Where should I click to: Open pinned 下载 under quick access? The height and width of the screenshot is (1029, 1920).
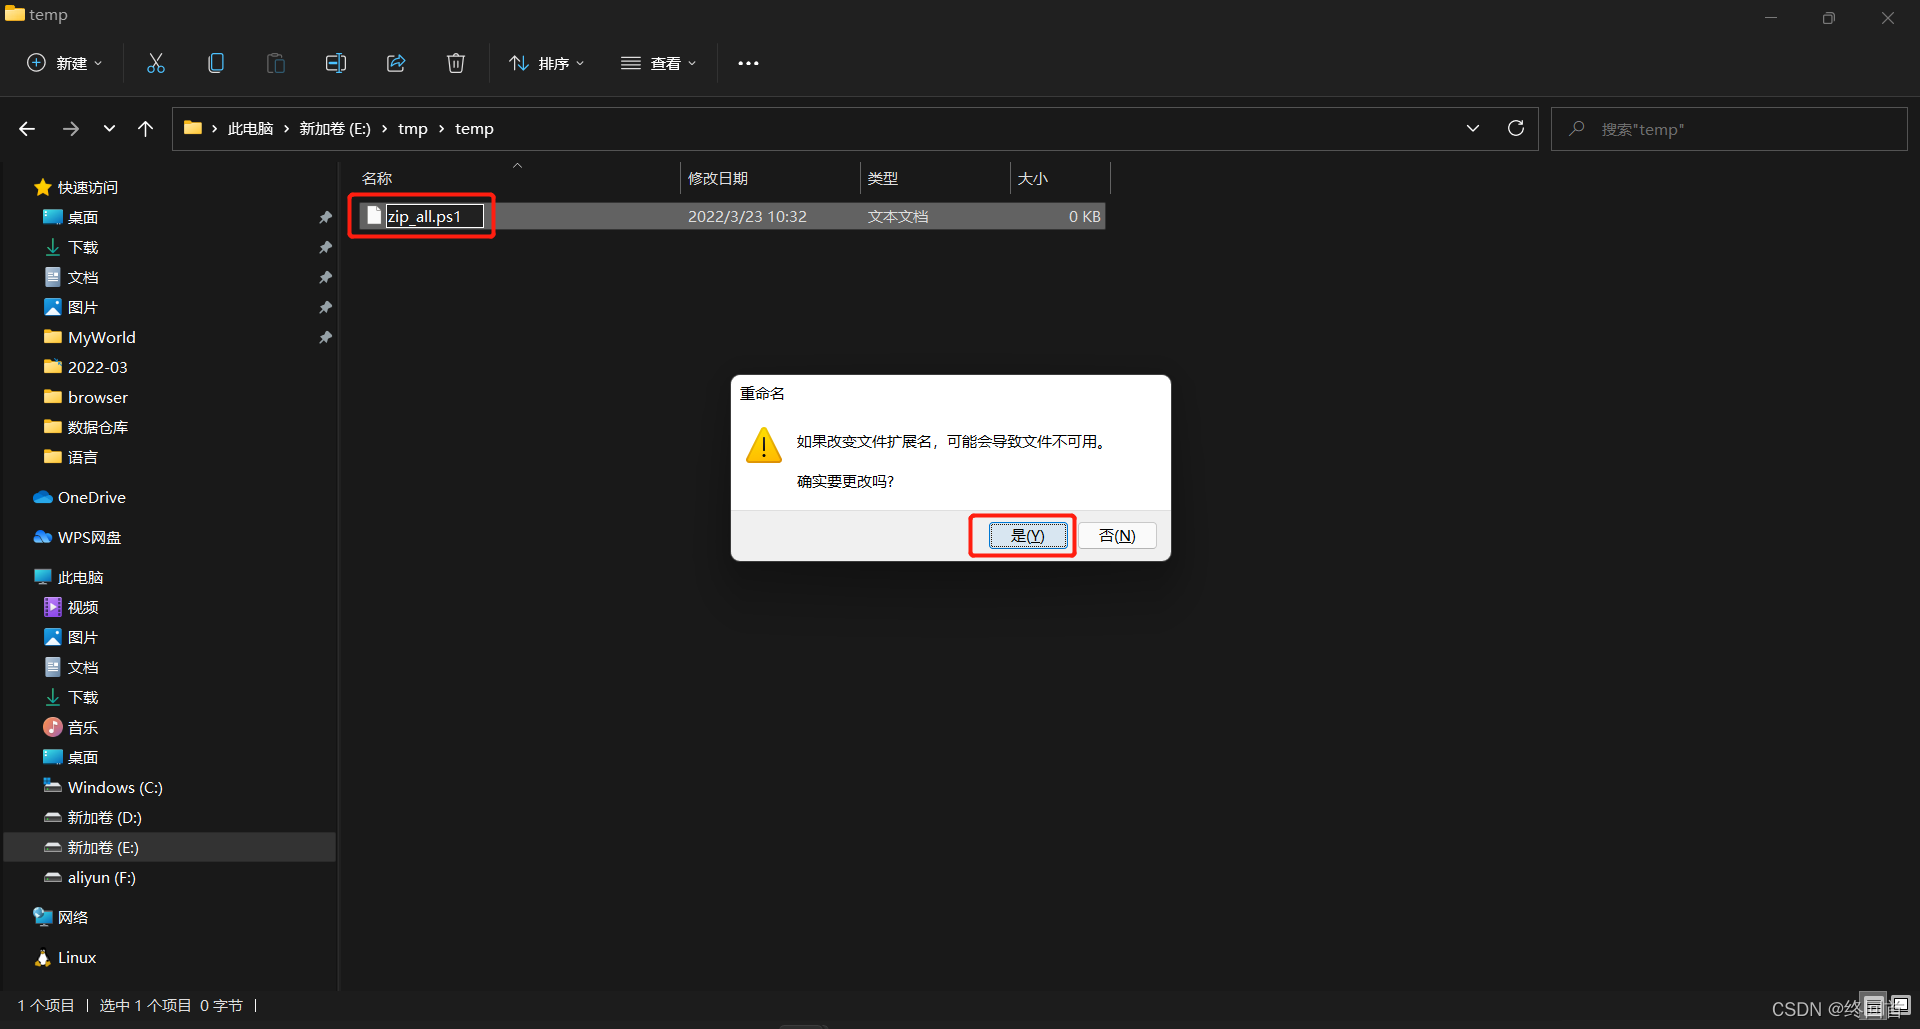tap(83, 247)
